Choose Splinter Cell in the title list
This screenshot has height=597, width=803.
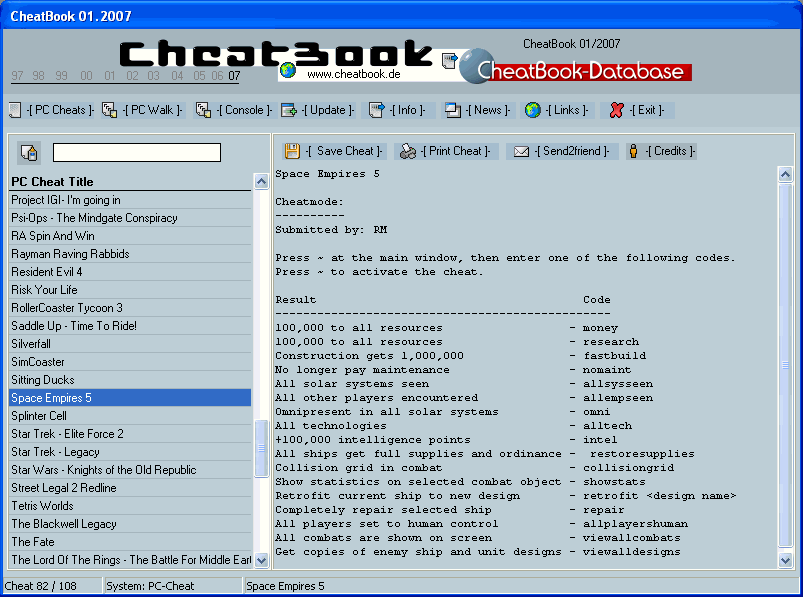coord(100,415)
